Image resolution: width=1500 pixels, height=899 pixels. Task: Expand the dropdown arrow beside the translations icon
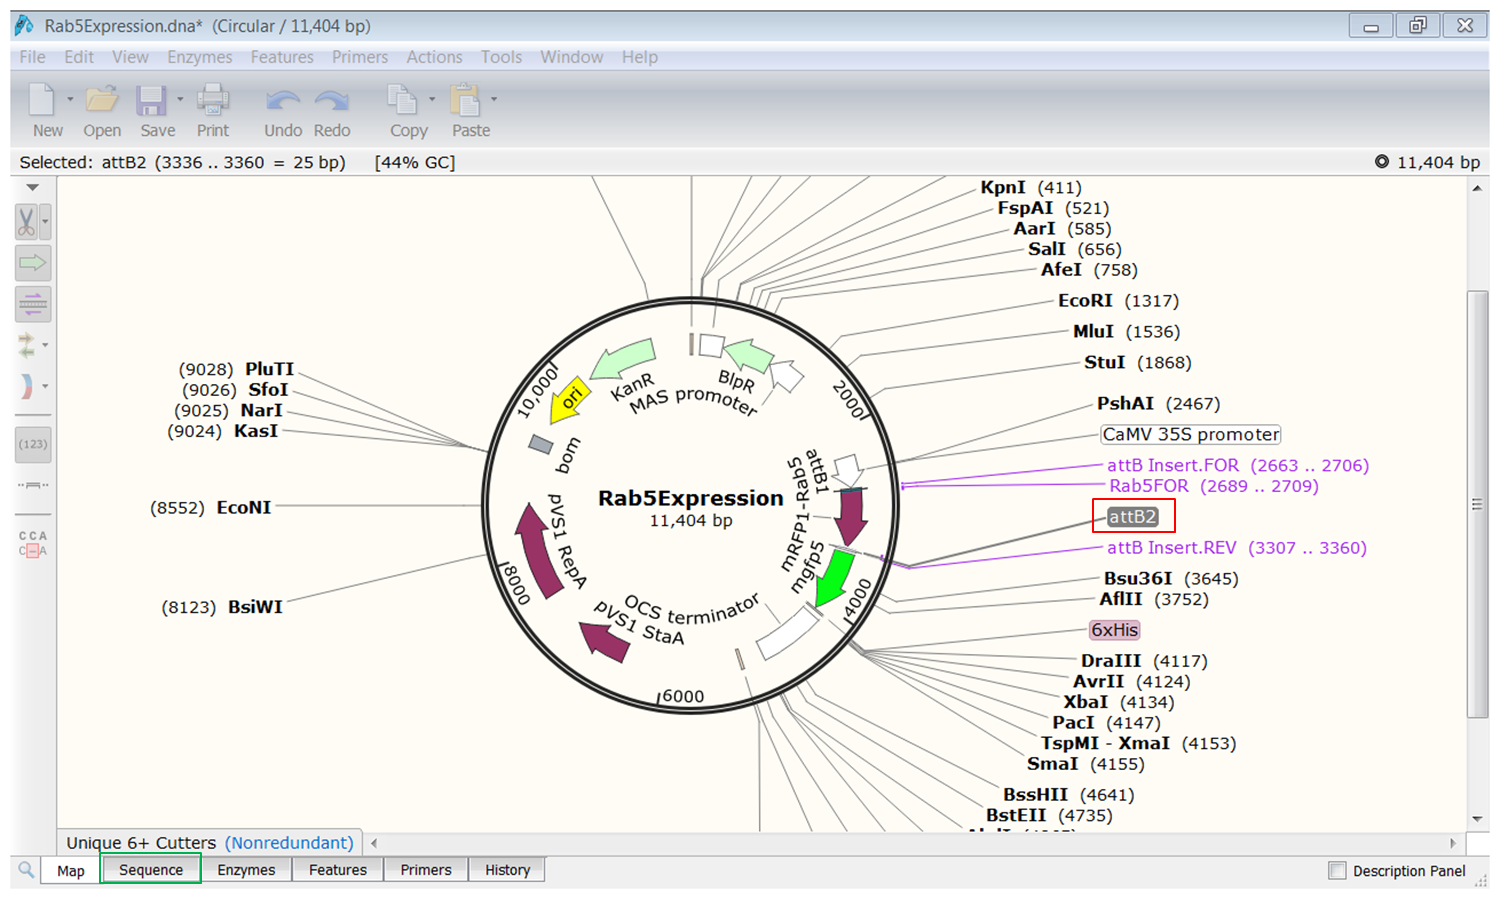(45, 345)
